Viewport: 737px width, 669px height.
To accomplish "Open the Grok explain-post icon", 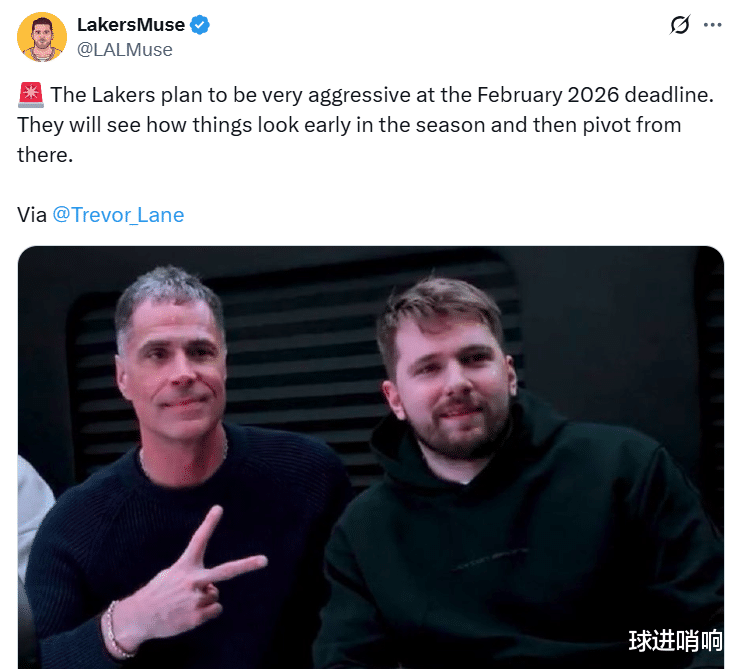I will (x=680, y=24).
